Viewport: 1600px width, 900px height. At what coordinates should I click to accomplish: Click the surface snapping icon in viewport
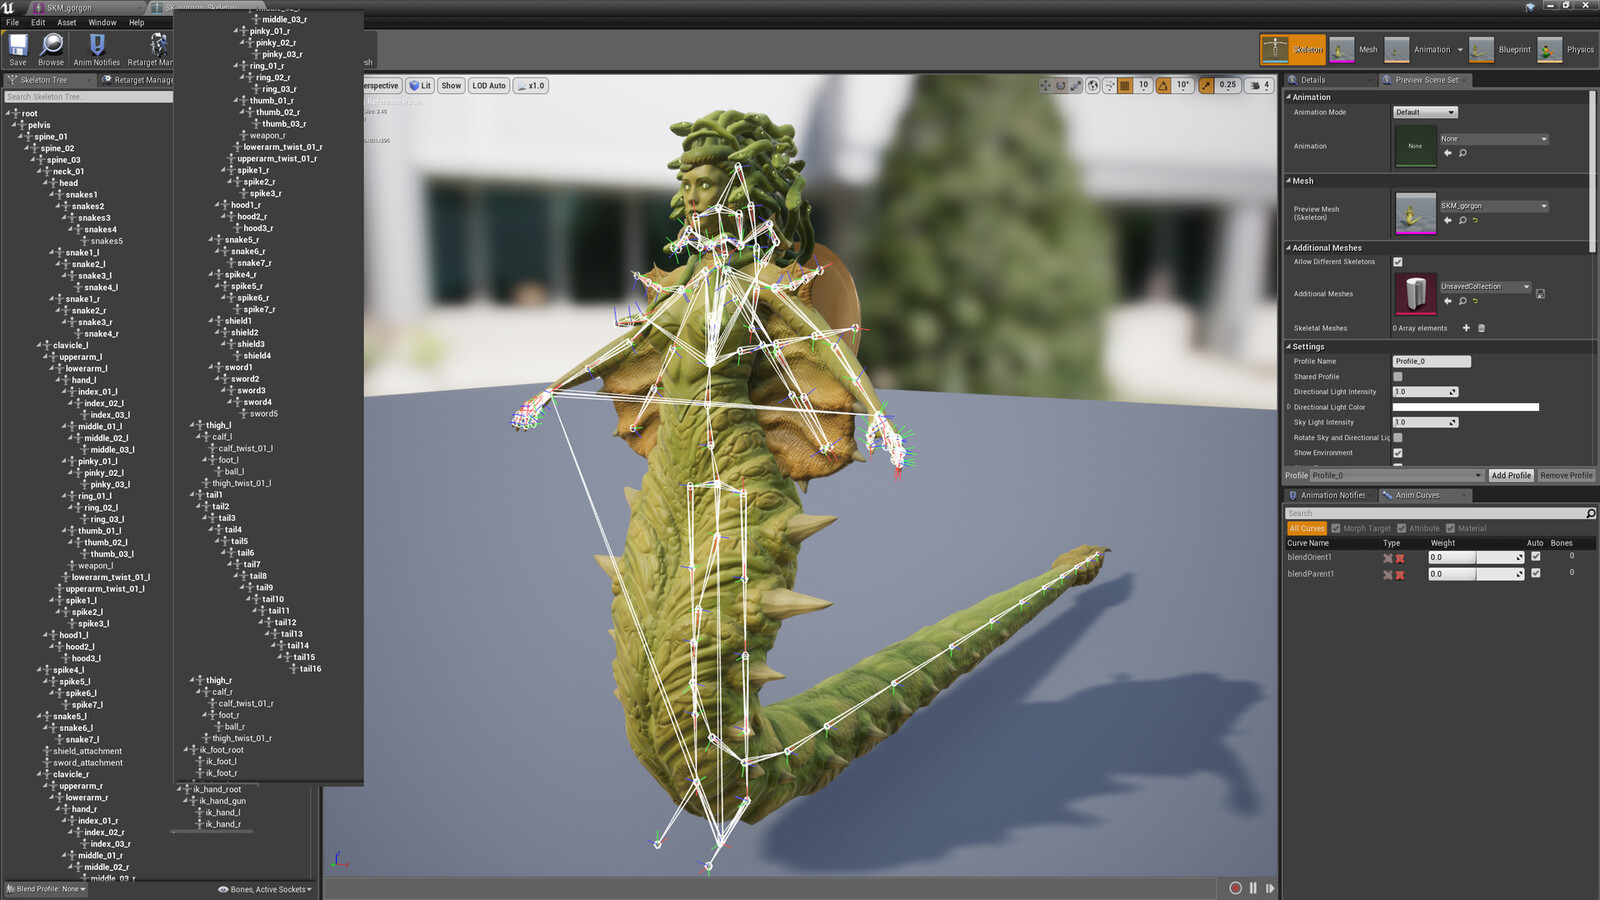click(1109, 86)
